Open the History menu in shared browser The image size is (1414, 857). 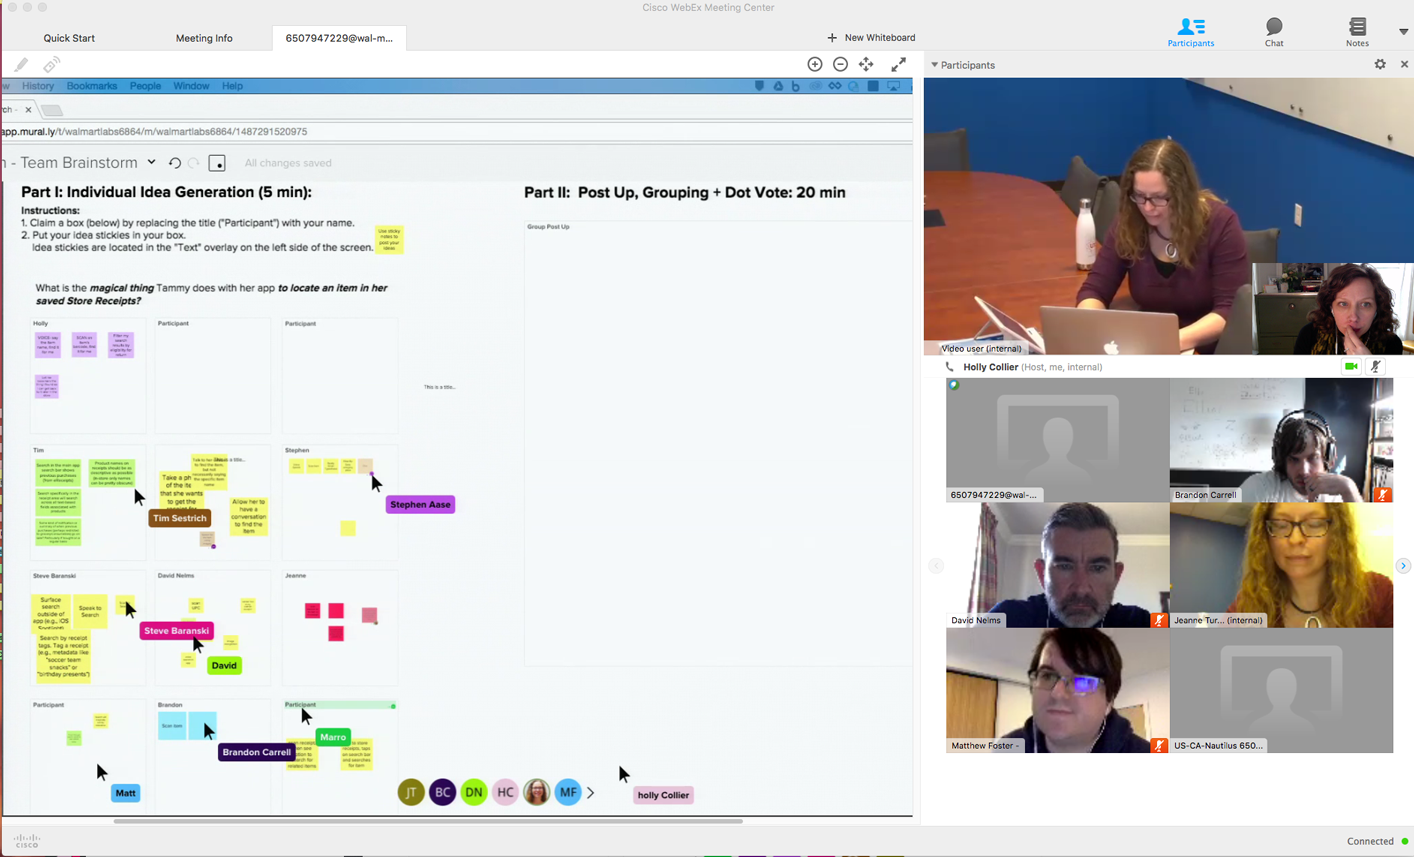click(x=38, y=86)
